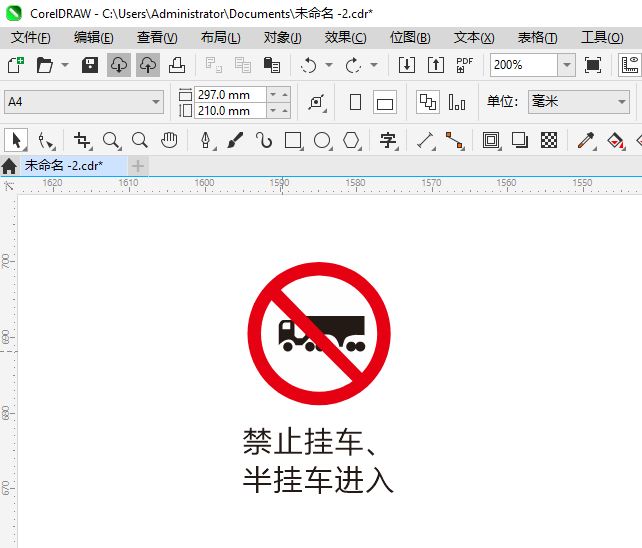
Task: Click the Save floppy disk icon
Action: pos(90,65)
